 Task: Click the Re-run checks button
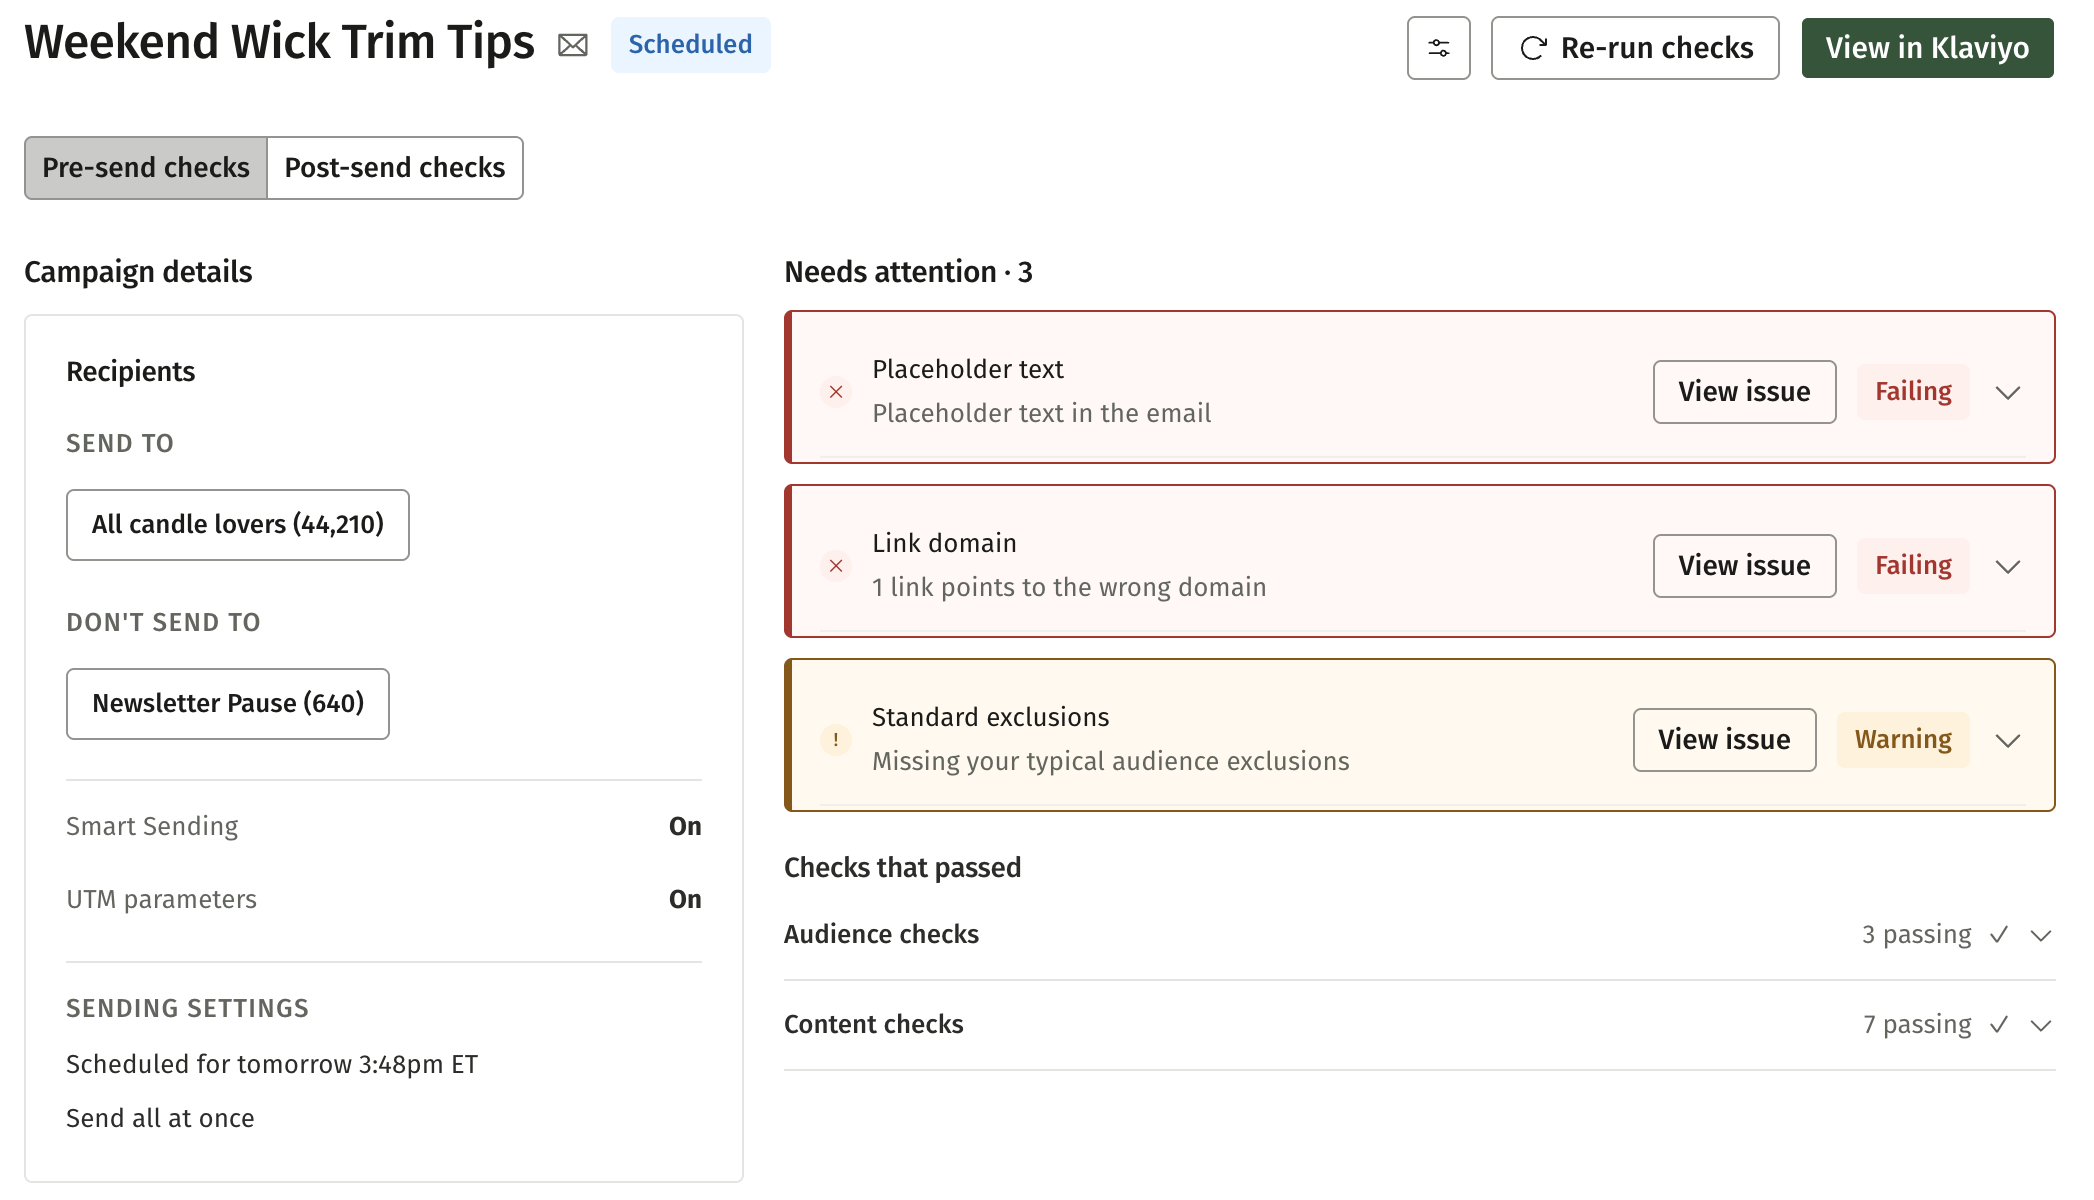pos(1635,48)
